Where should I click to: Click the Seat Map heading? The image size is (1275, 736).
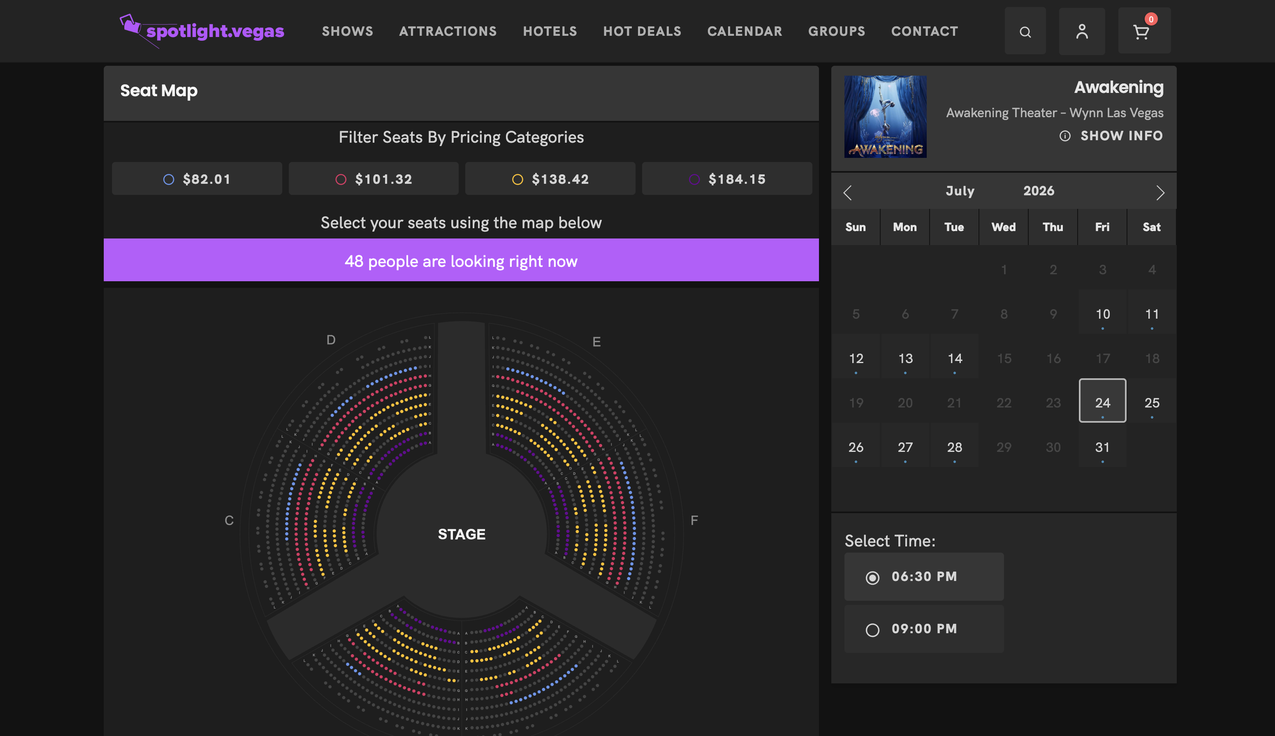click(x=159, y=90)
